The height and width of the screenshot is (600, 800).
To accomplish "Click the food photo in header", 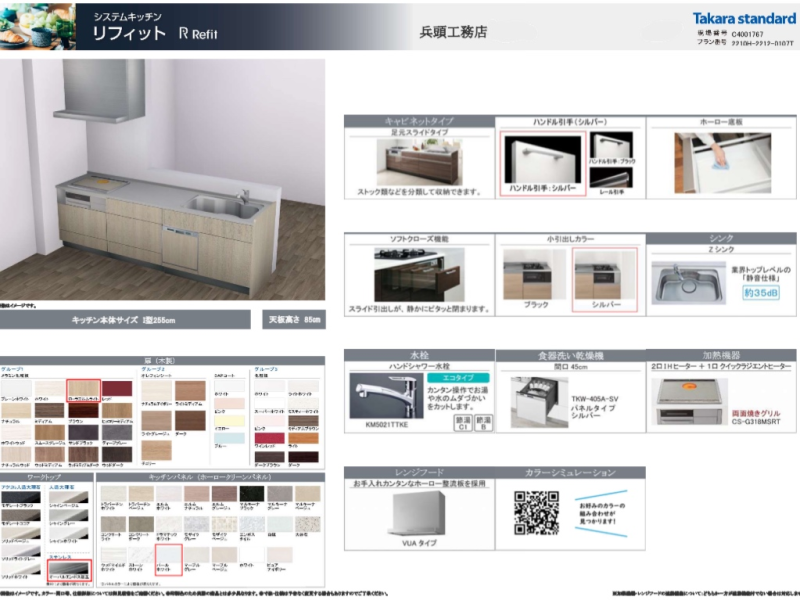I will [x=38, y=26].
